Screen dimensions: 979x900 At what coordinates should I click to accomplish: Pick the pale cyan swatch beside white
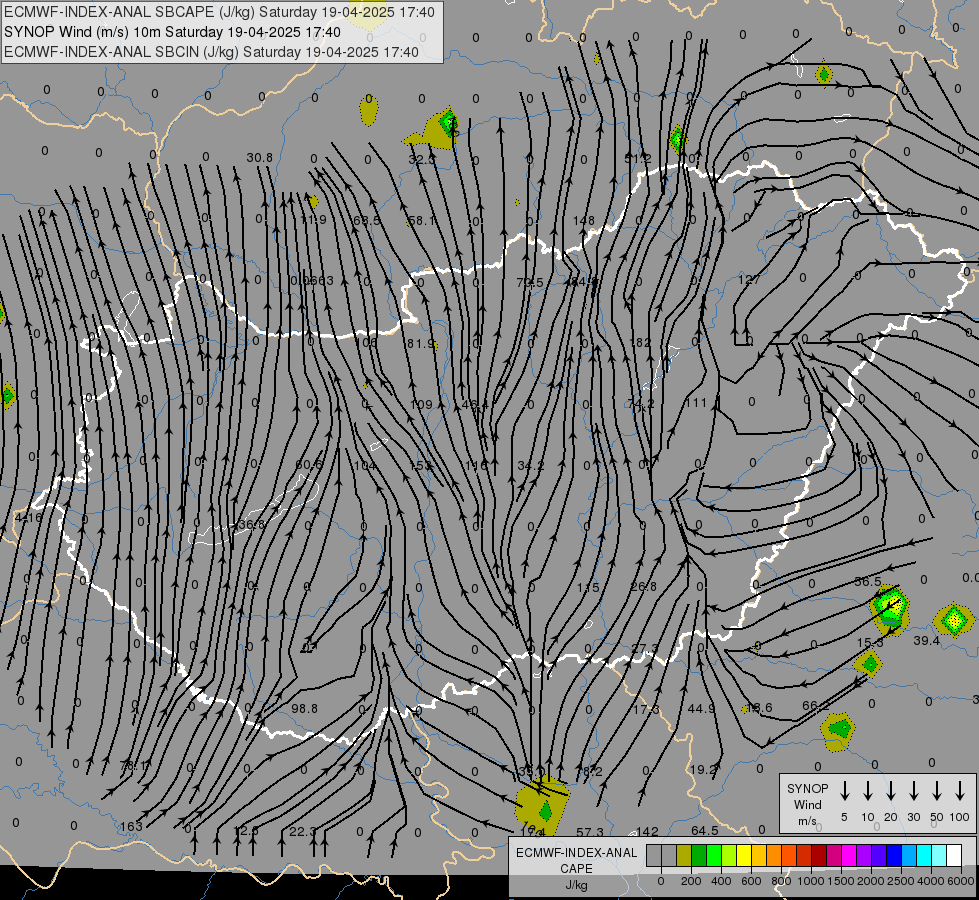pos(938,856)
